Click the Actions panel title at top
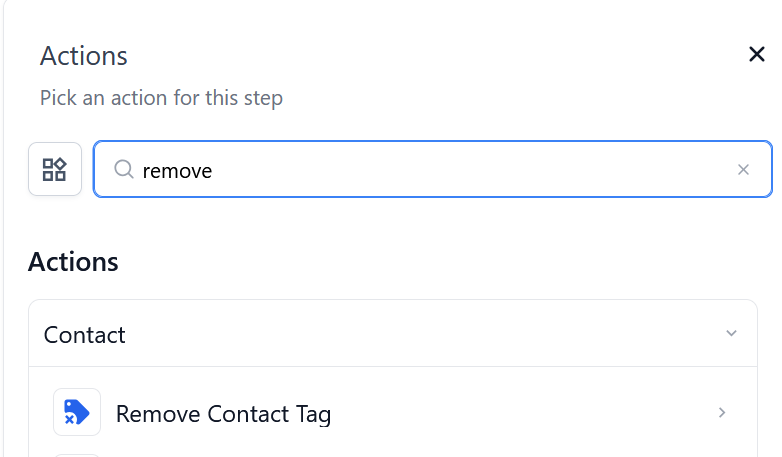The image size is (782, 457). (x=84, y=56)
